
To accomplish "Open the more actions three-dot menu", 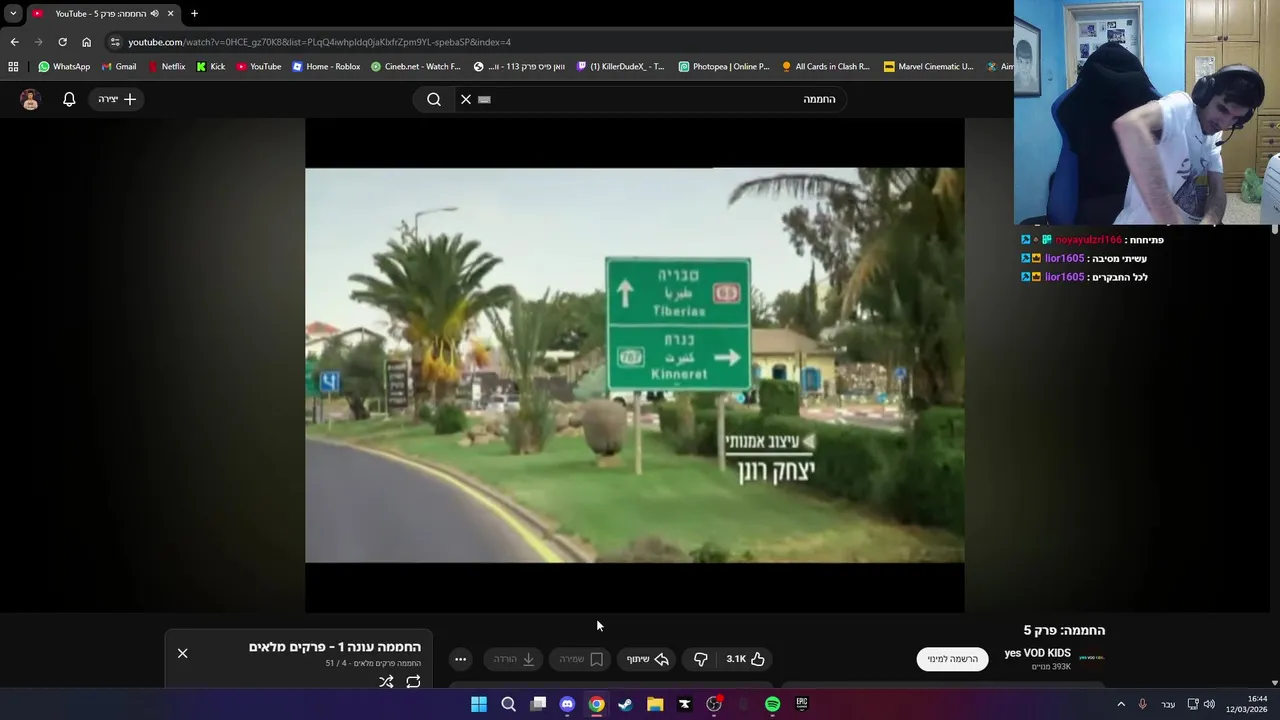I will point(460,659).
